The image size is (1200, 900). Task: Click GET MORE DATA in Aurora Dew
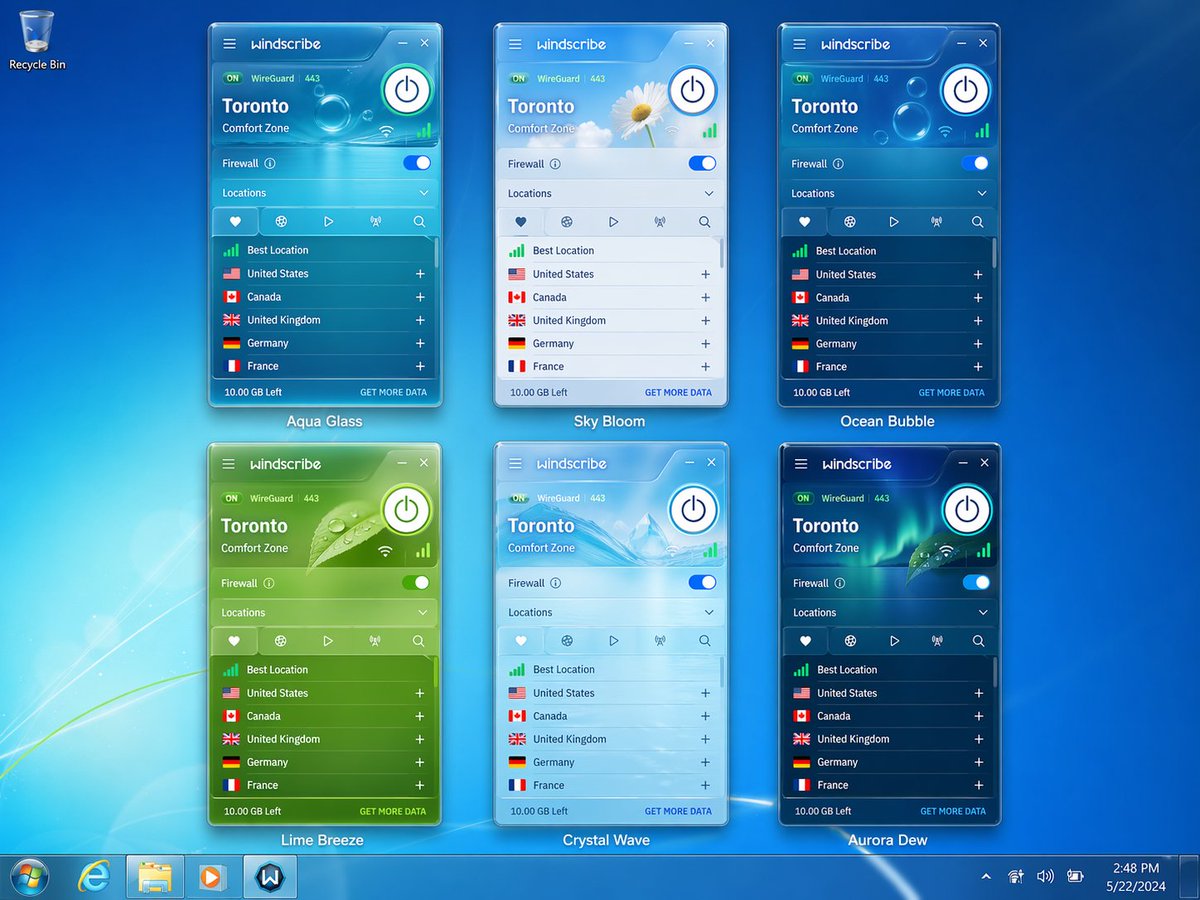(953, 811)
